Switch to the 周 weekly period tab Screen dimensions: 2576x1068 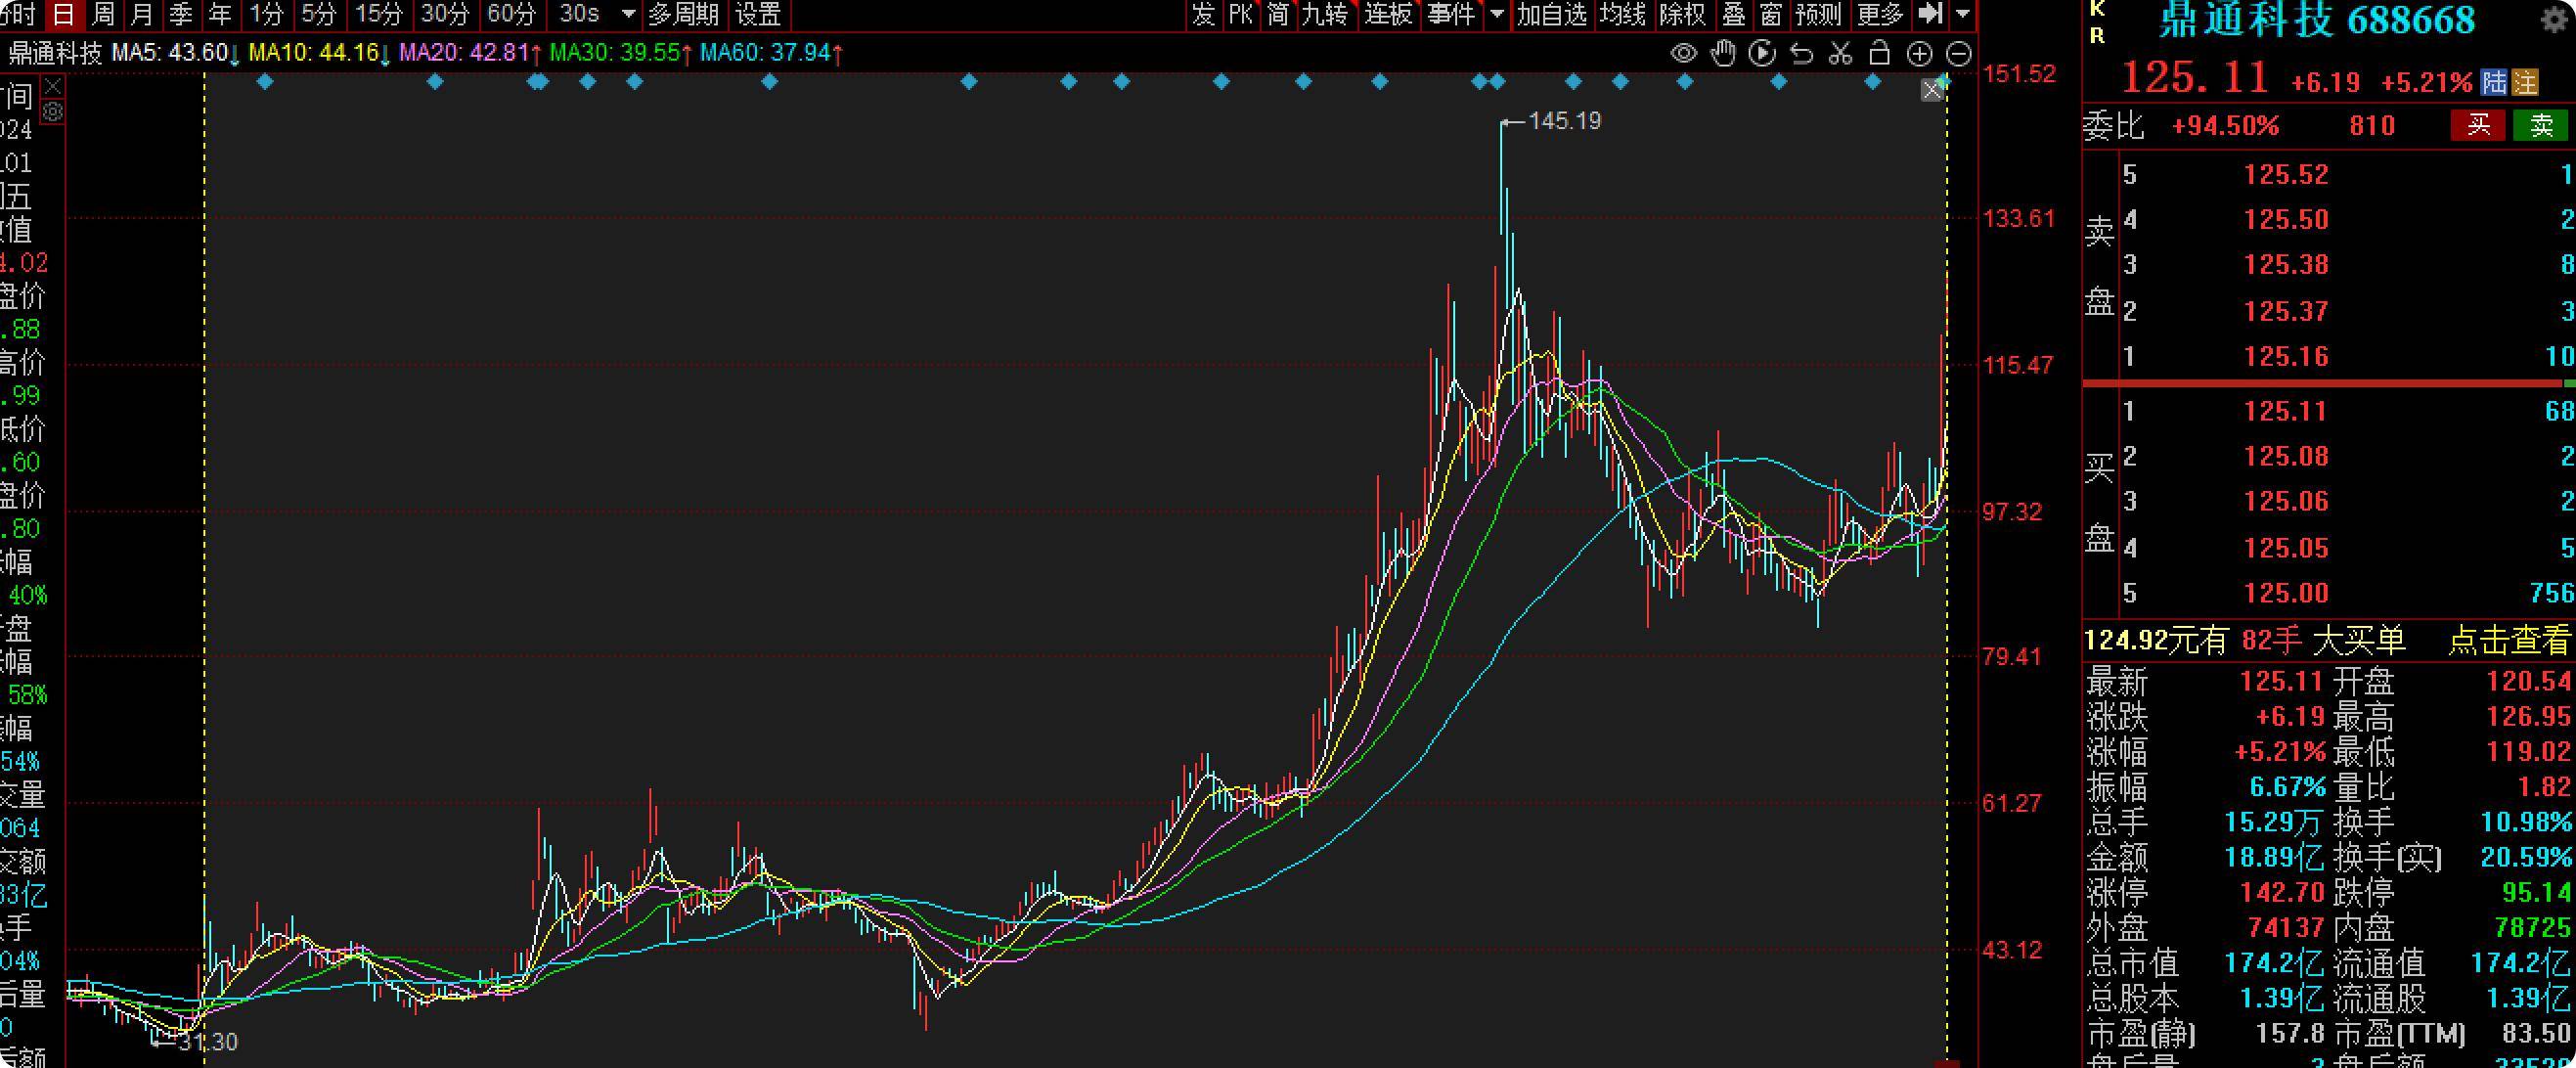coord(103,14)
